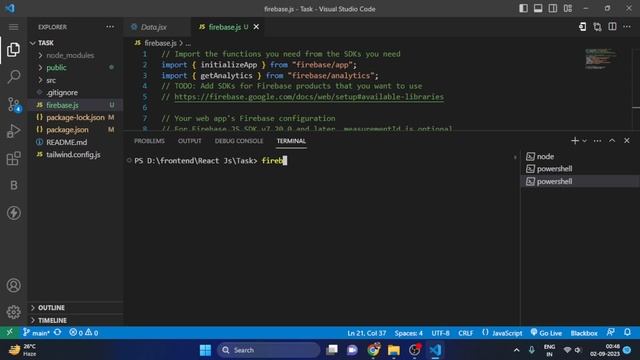Viewport: 640px width, 360px height.
Task: Customize layout icon in title bar
Action: (x=568, y=9)
